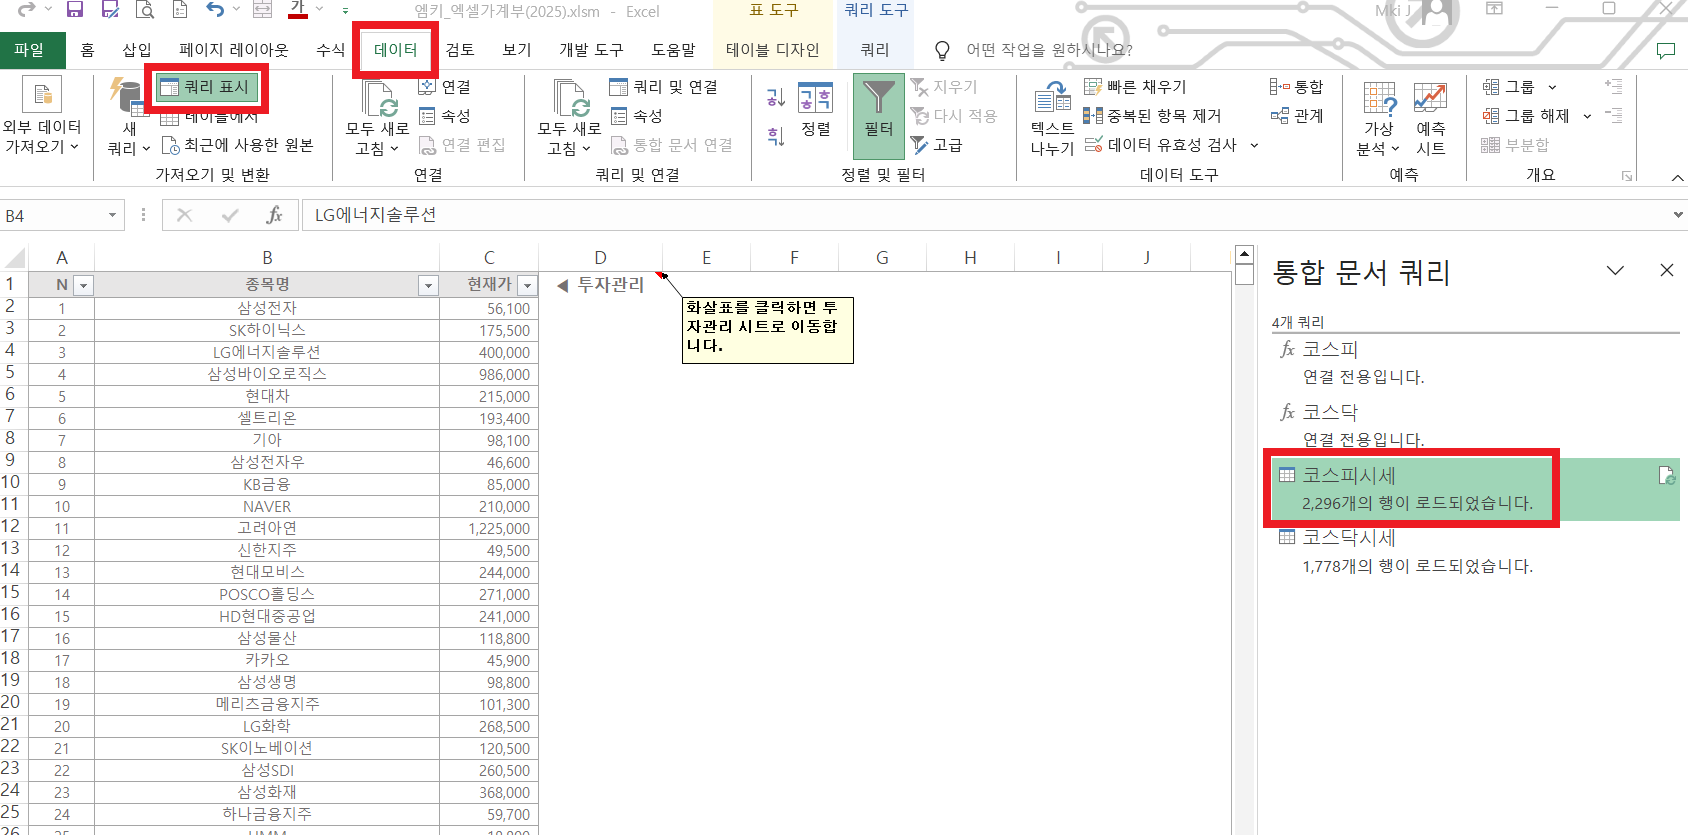Screen dimensions: 1688x835
Task: Open the 통합 consolidate tool
Action: pos(1296,87)
